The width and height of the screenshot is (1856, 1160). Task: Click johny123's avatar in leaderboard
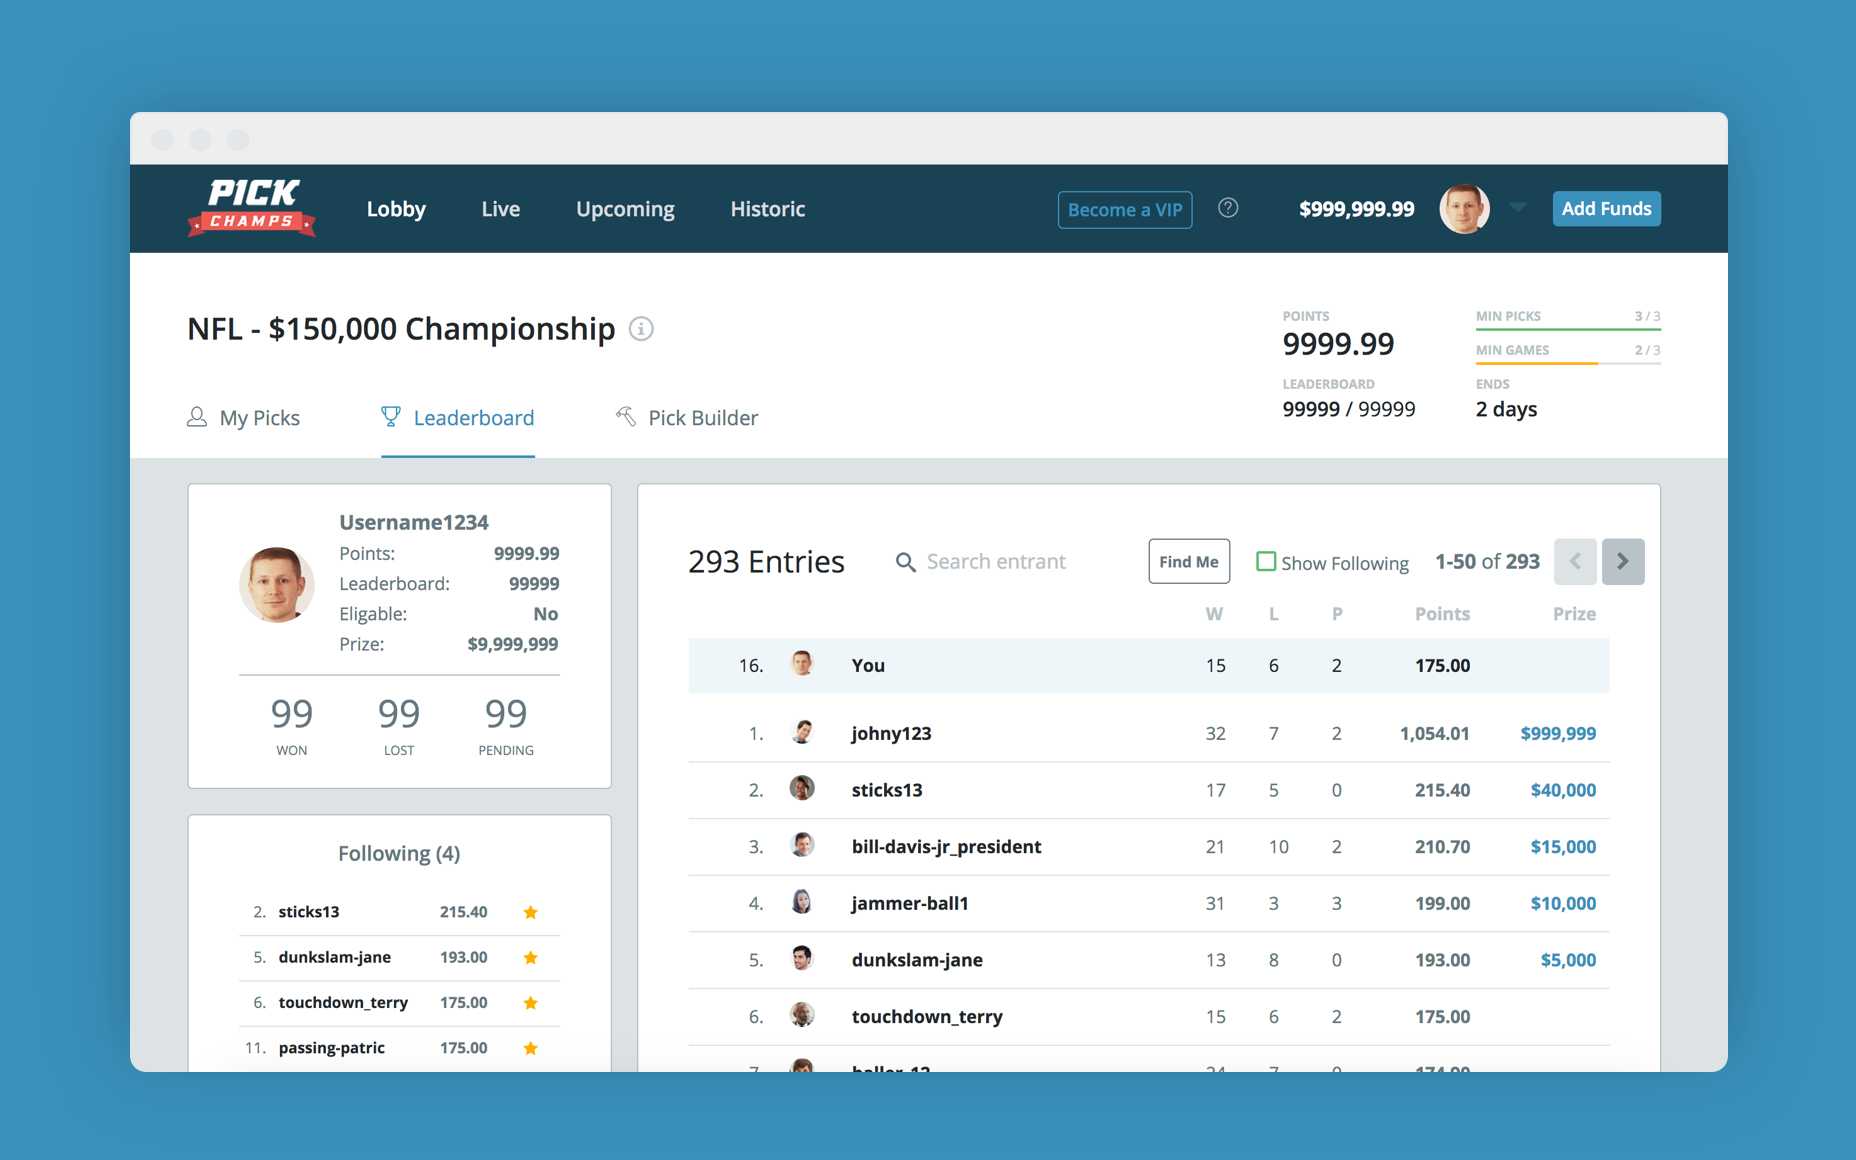(x=802, y=733)
